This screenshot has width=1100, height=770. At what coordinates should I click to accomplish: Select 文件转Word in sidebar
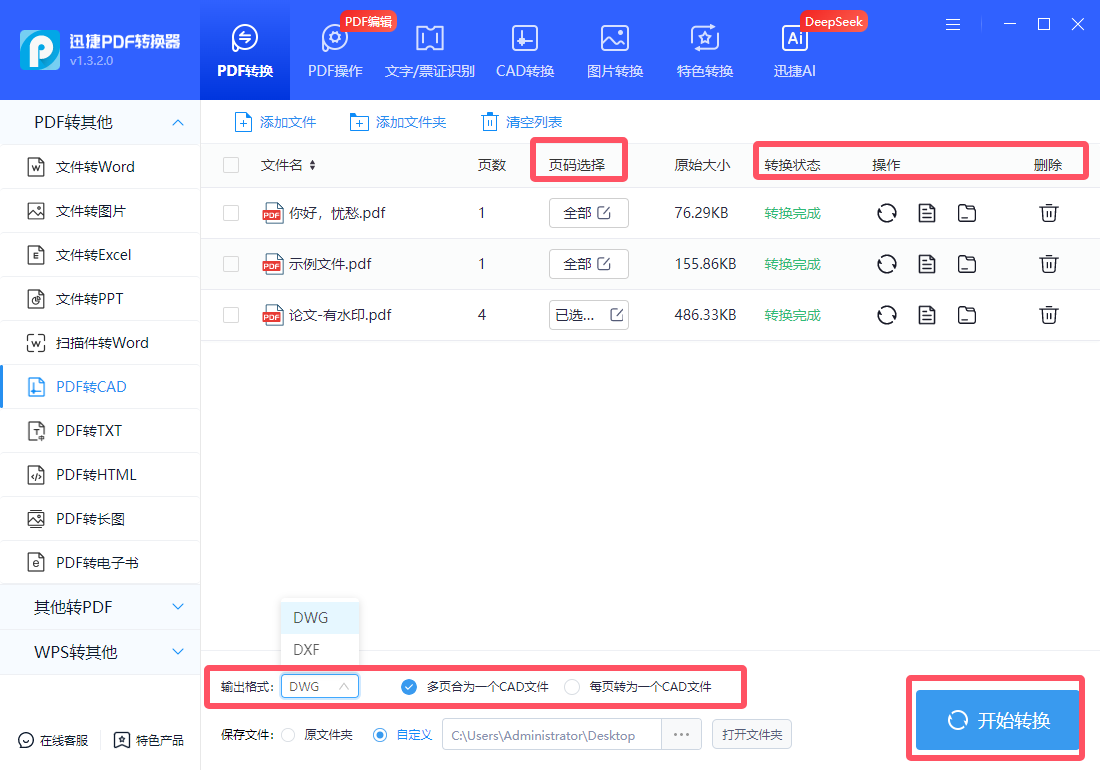click(100, 167)
